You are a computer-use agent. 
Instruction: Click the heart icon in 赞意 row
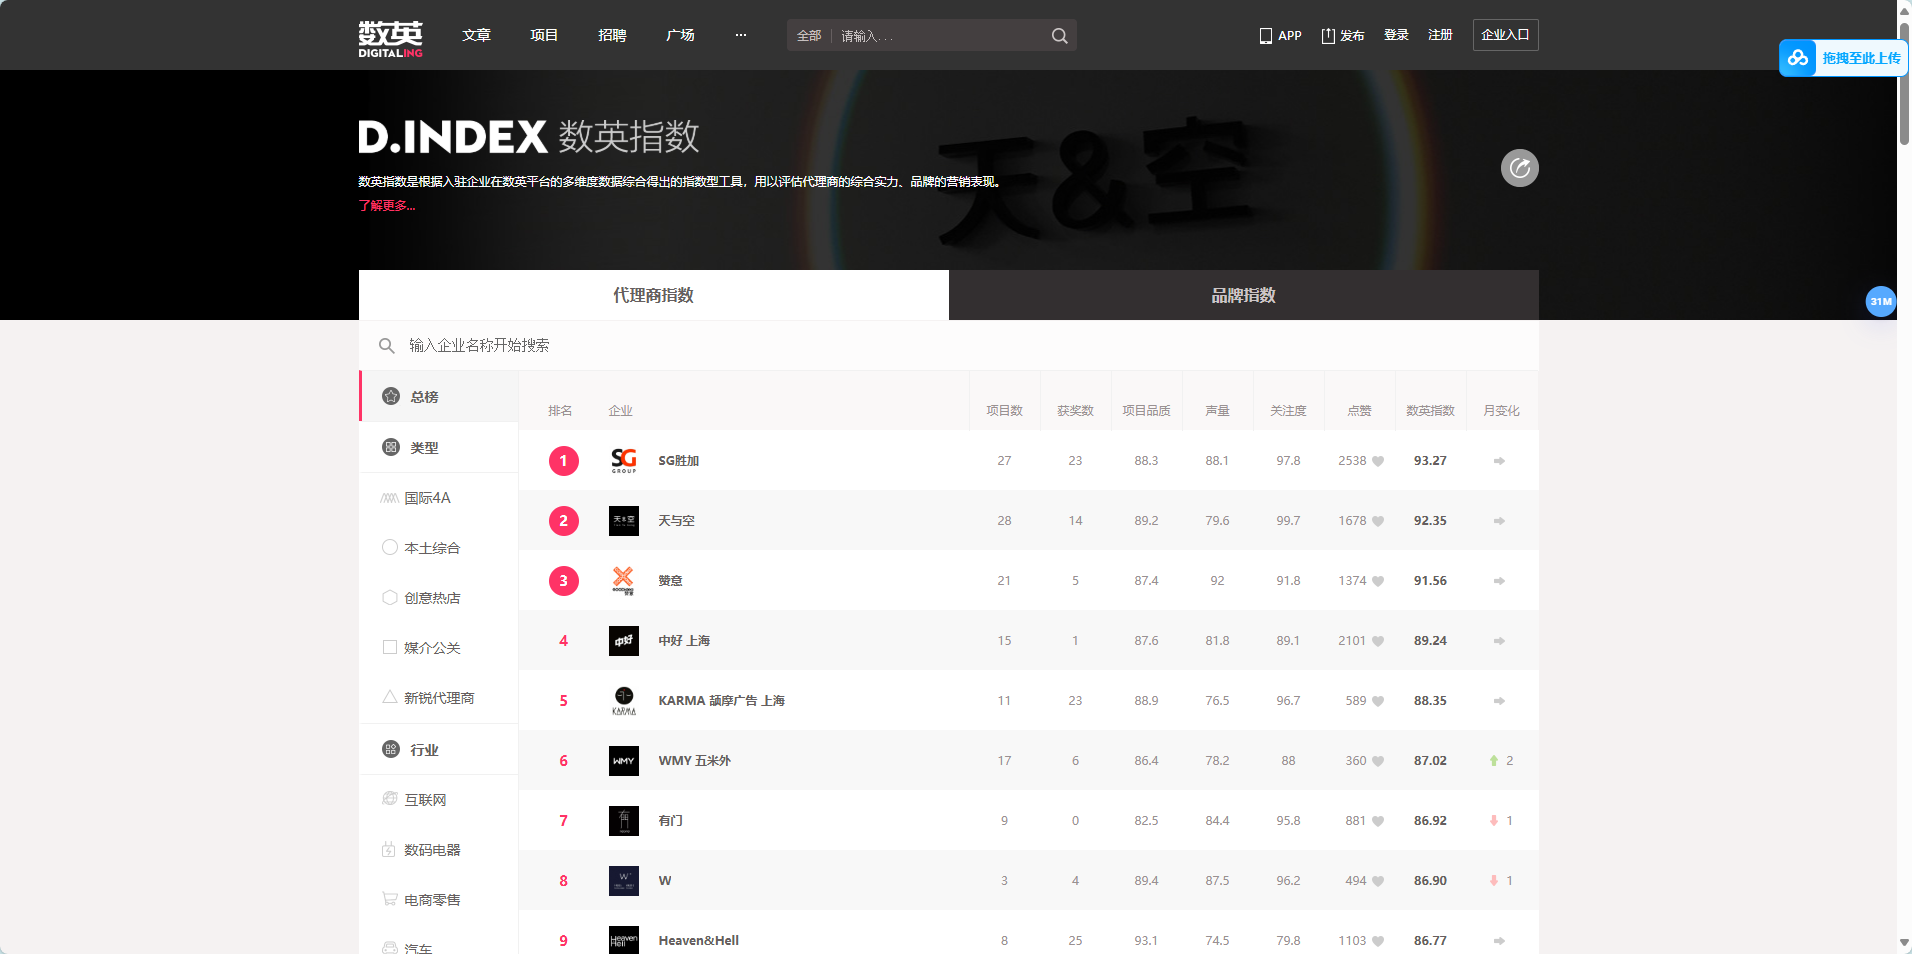tap(1378, 581)
